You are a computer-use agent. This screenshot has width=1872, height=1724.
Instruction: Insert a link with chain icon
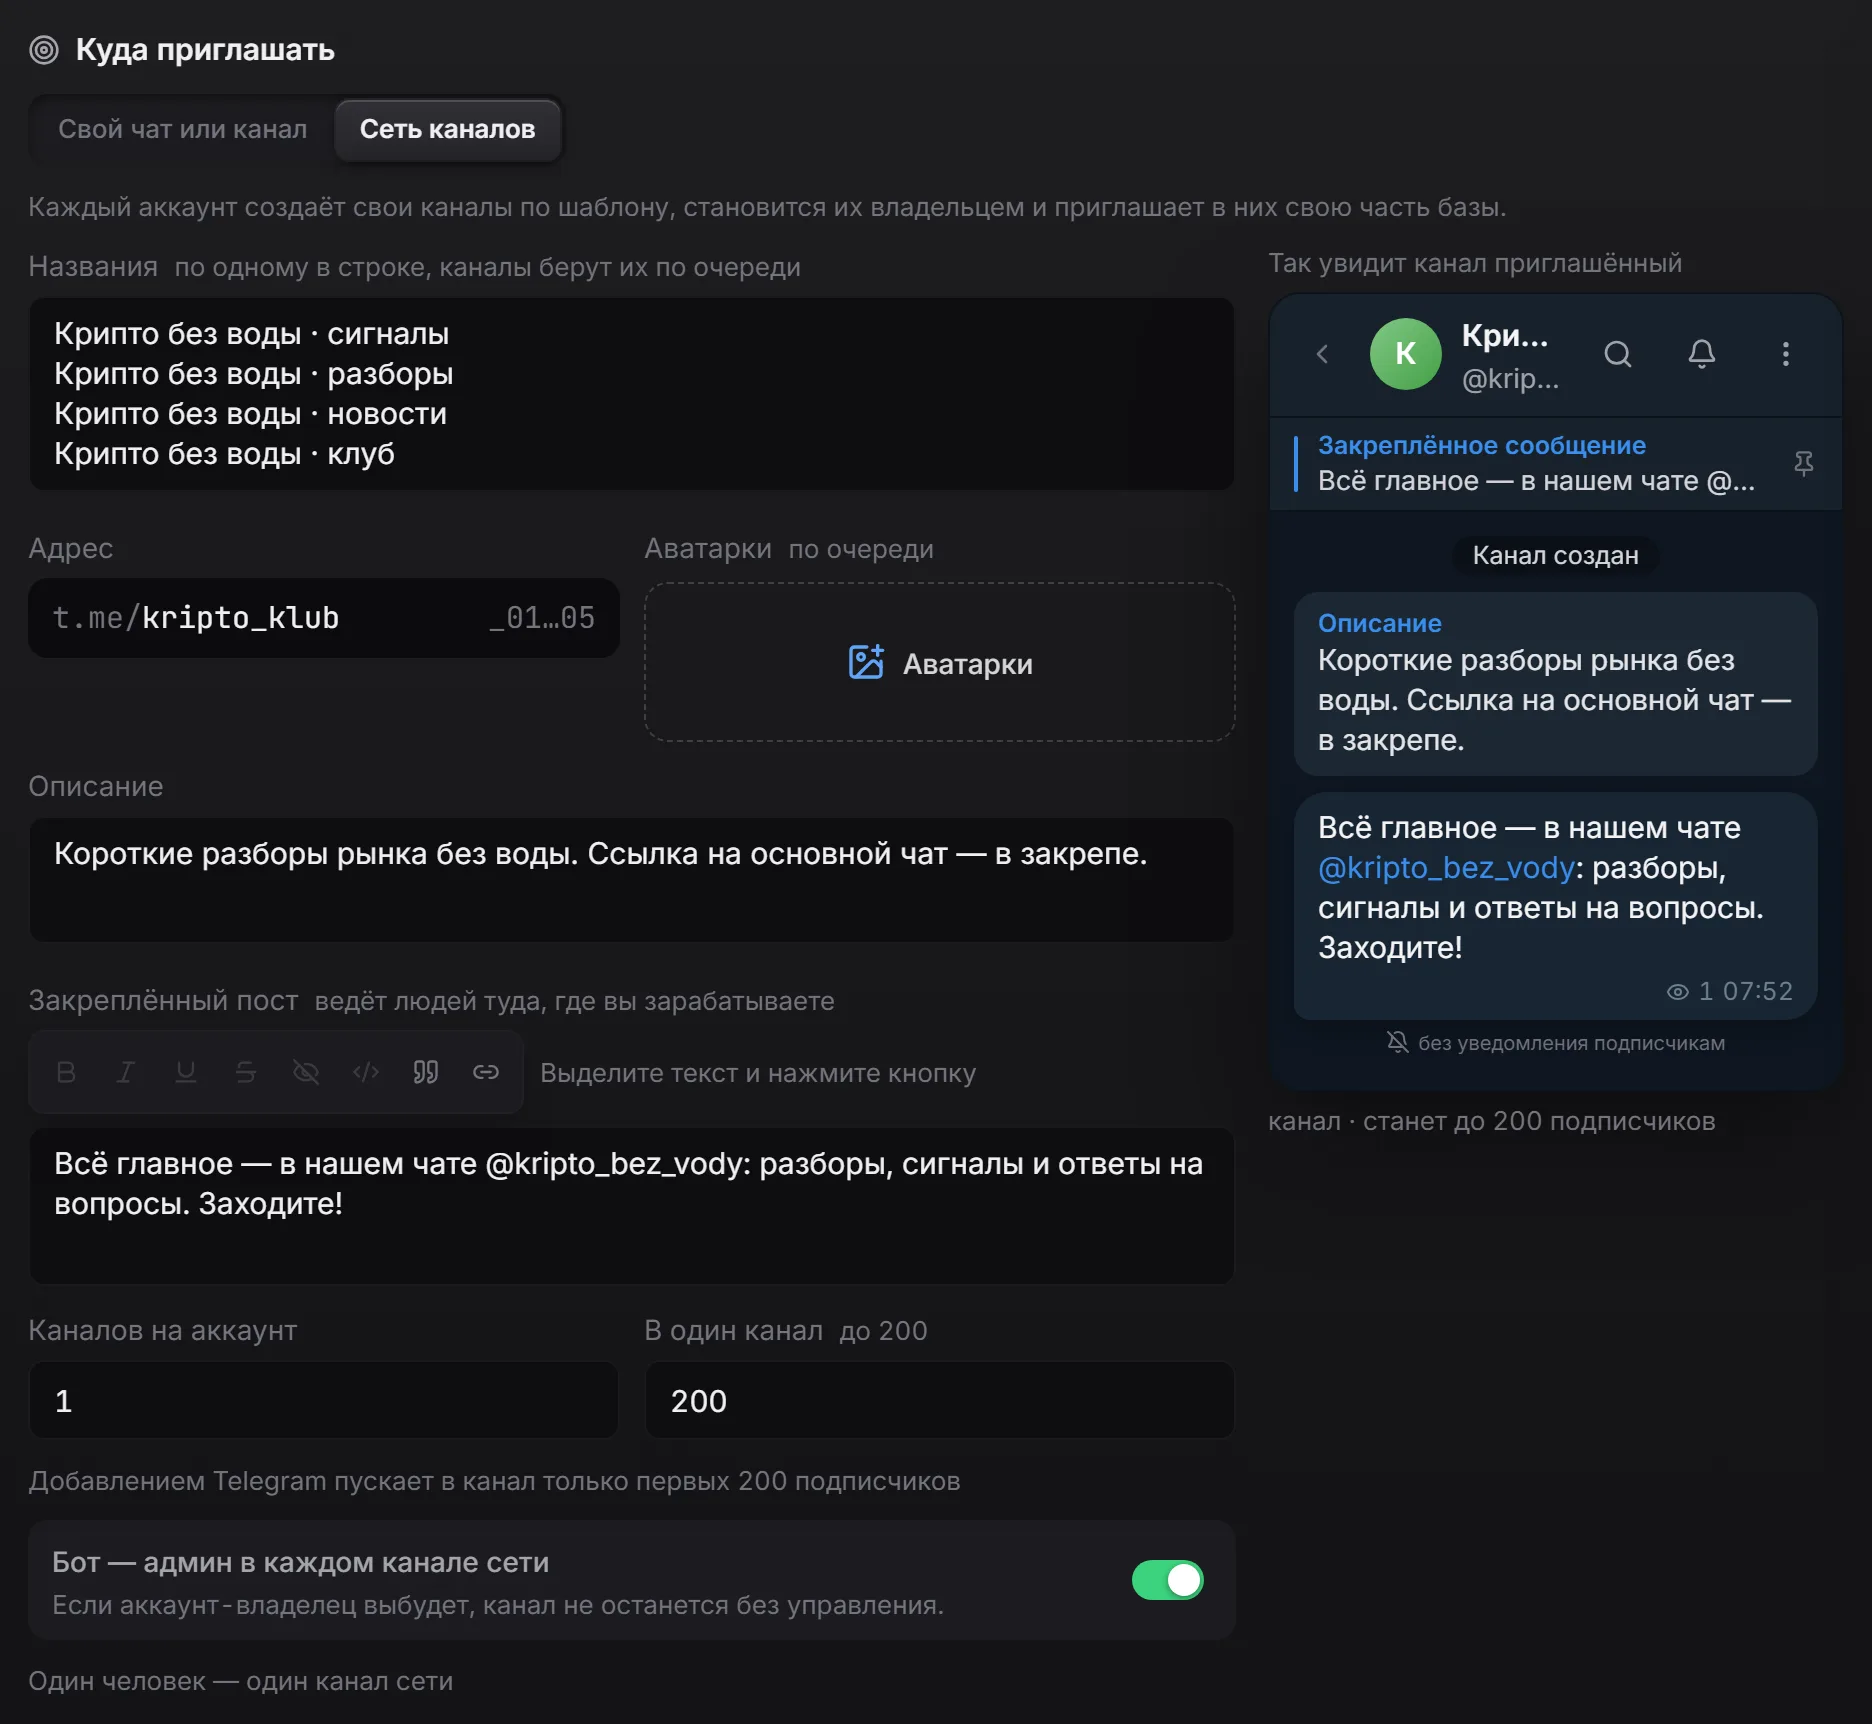pyautogui.click(x=486, y=1072)
